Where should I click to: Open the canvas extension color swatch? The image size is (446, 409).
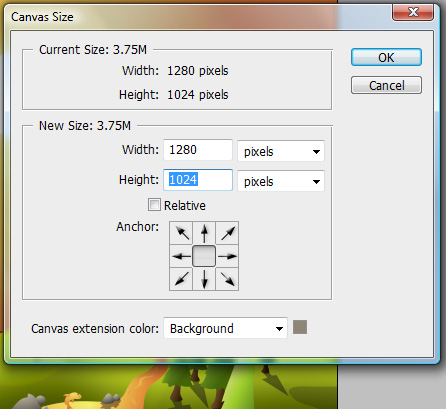tap(300, 327)
